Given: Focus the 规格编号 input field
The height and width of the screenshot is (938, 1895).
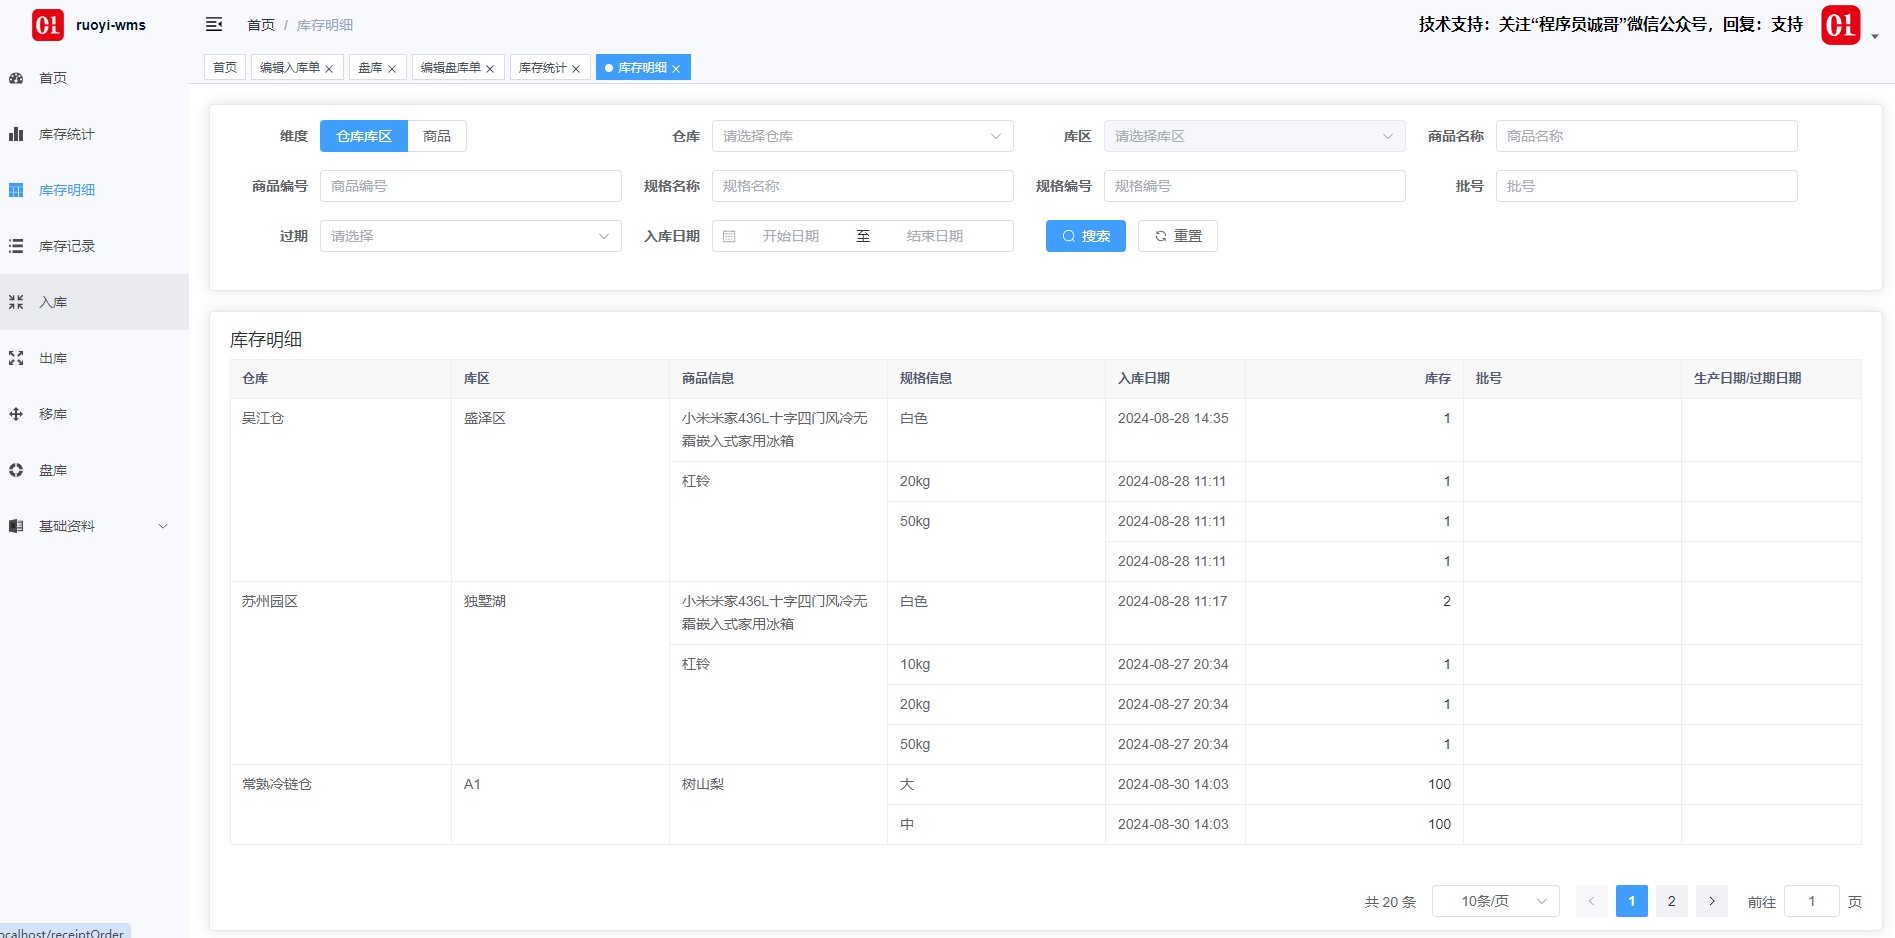Looking at the screenshot, I should click(x=1255, y=186).
